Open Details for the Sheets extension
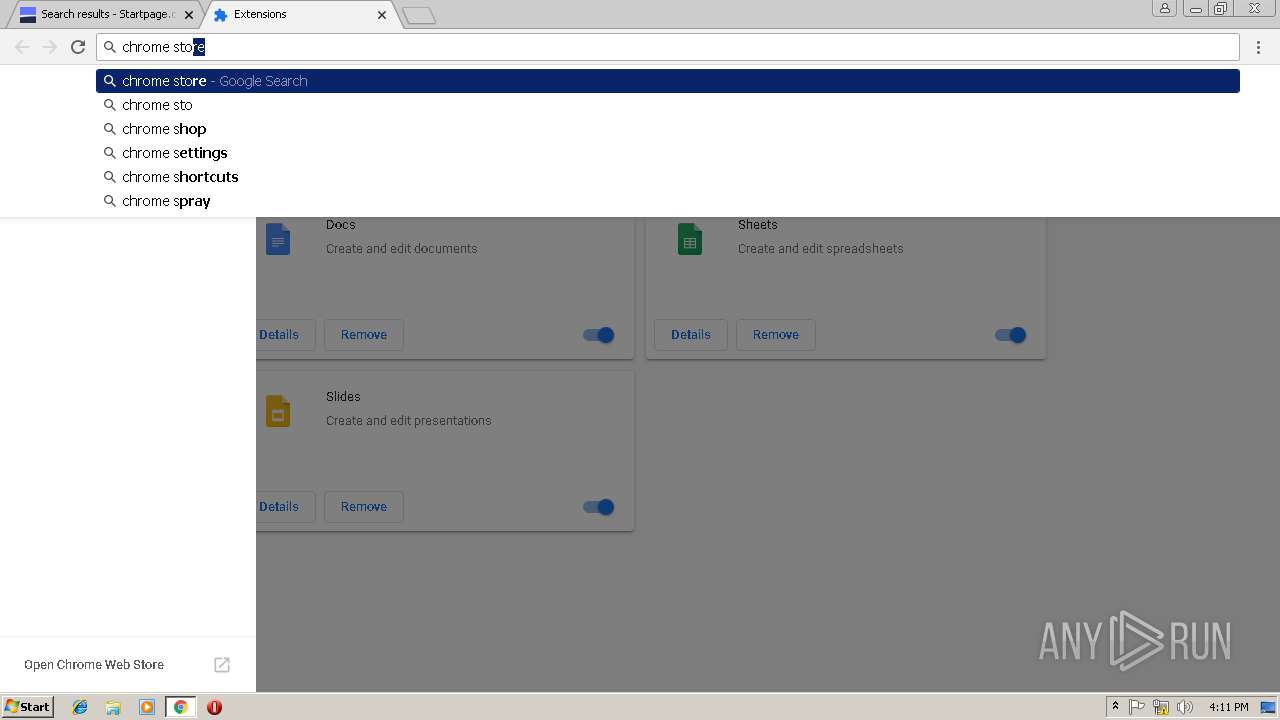 pos(691,335)
